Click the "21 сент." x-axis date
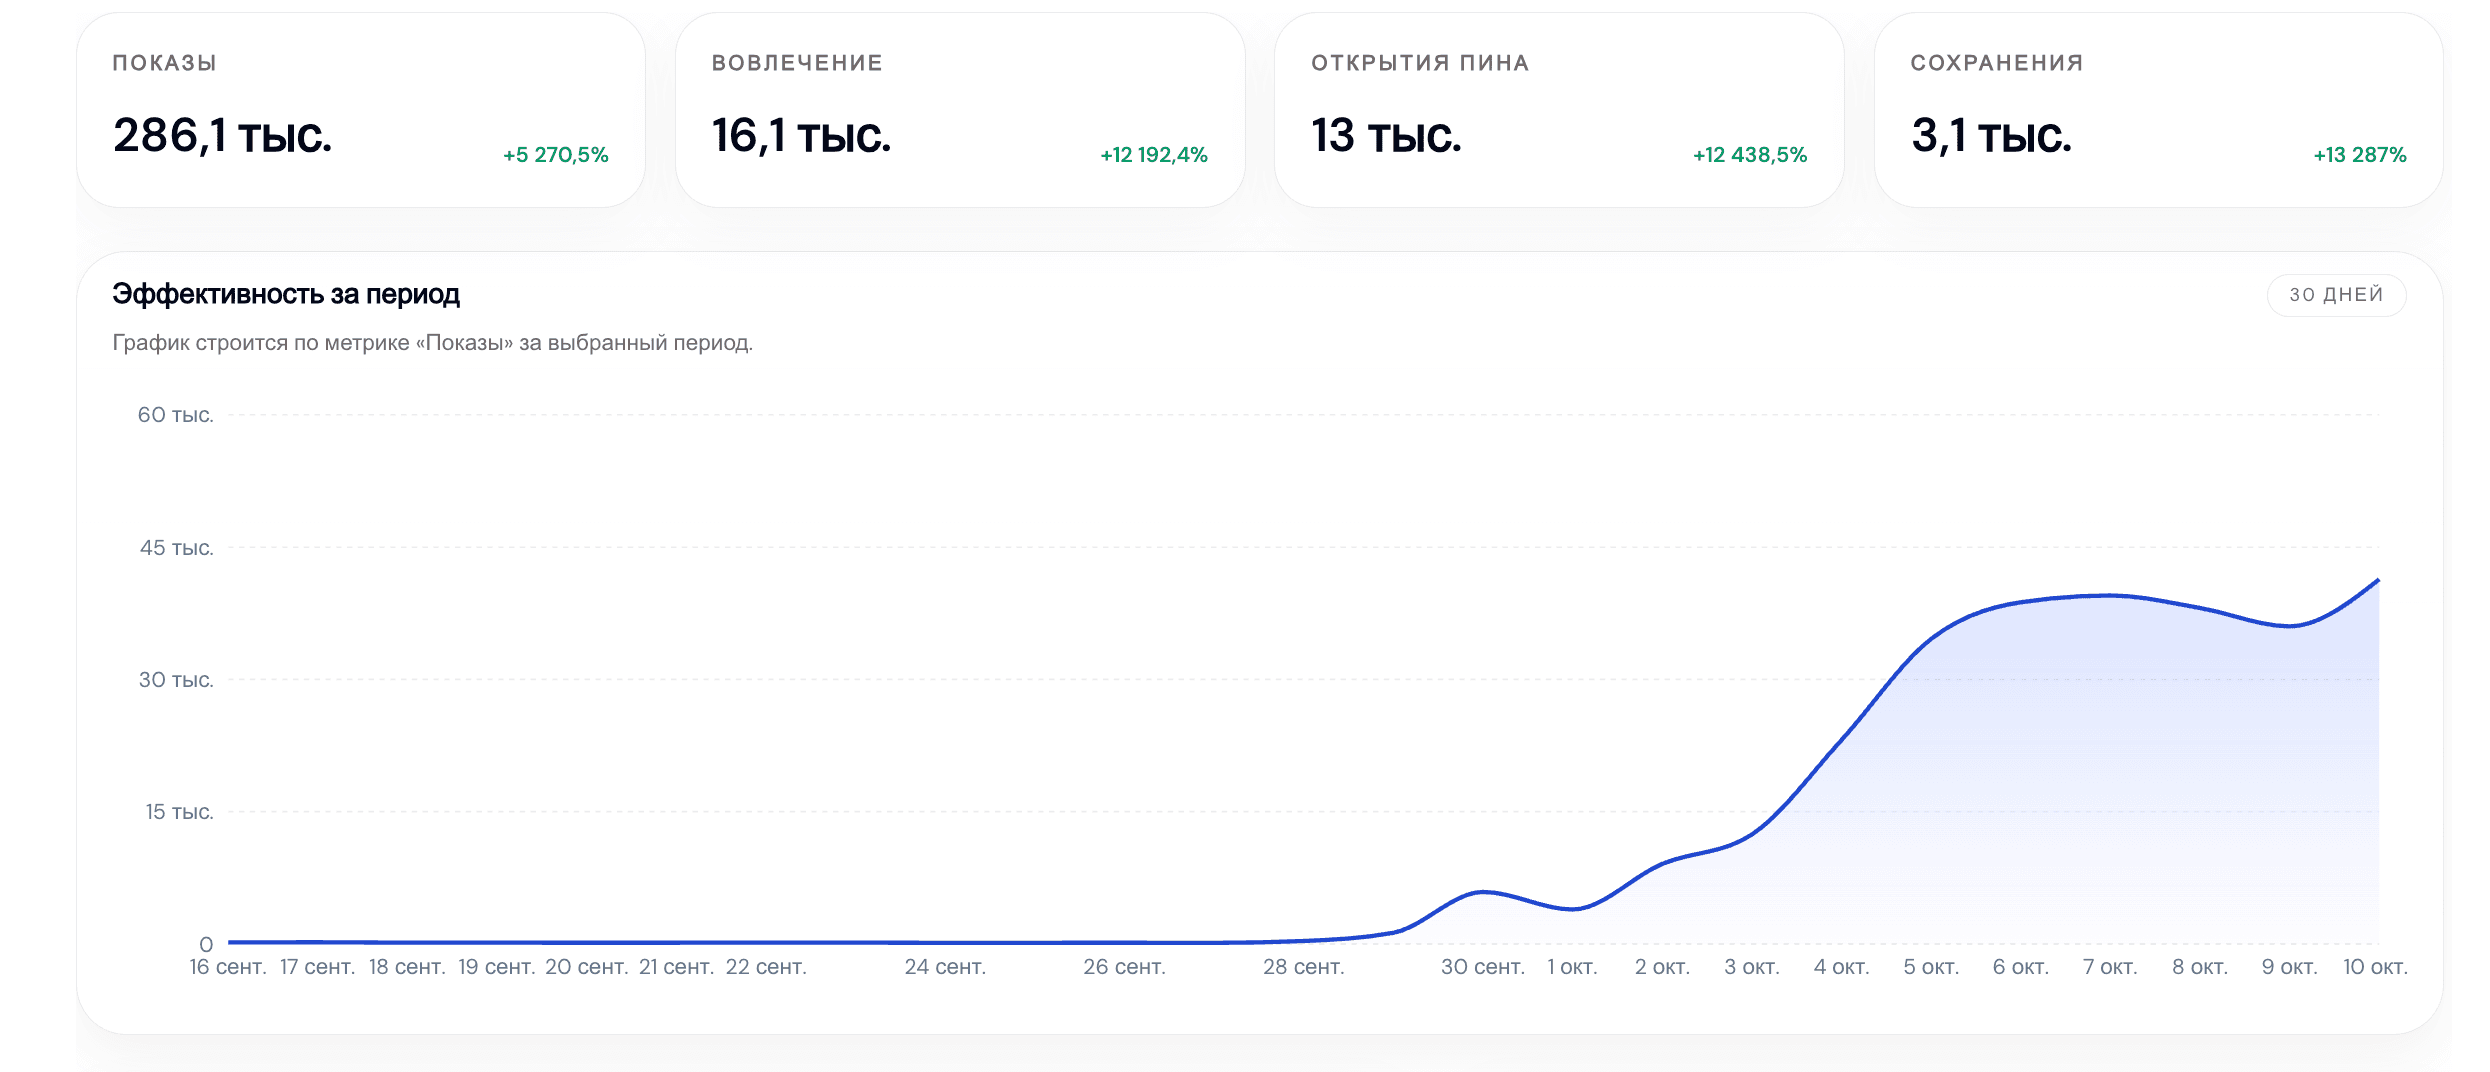This screenshot has height=1072, width=2490. coord(677,967)
